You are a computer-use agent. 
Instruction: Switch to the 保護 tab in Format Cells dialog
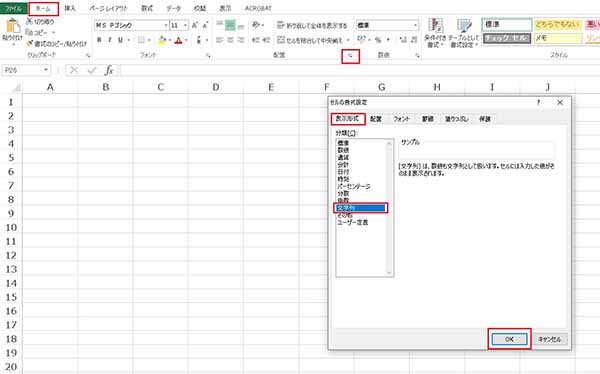pos(485,119)
